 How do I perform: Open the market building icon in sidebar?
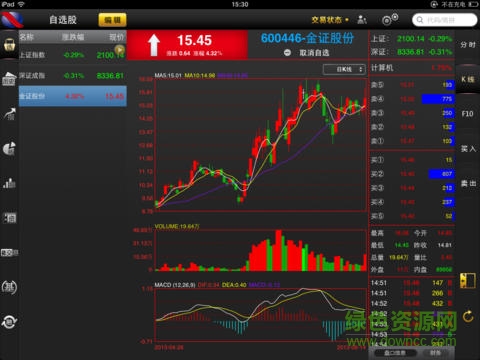(x=9, y=79)
